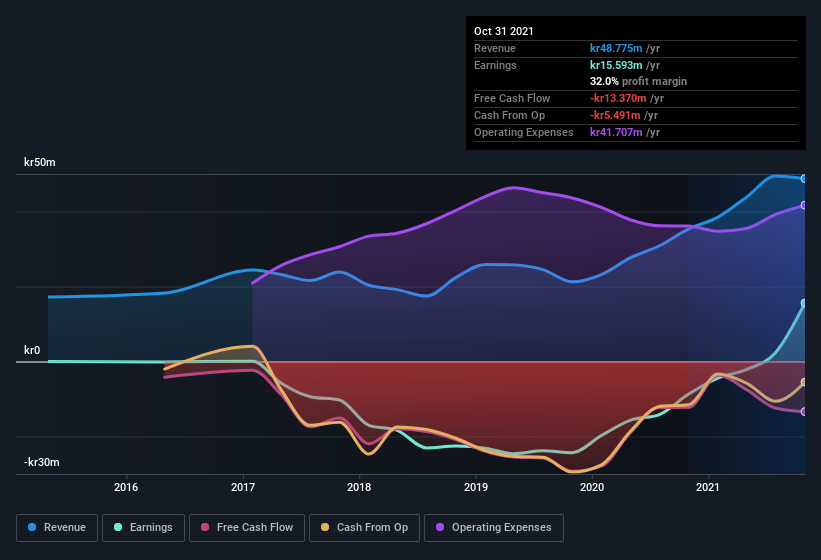
Task: Toggle the Free Cash Flow legend button
Action: [x=247, y=528]
